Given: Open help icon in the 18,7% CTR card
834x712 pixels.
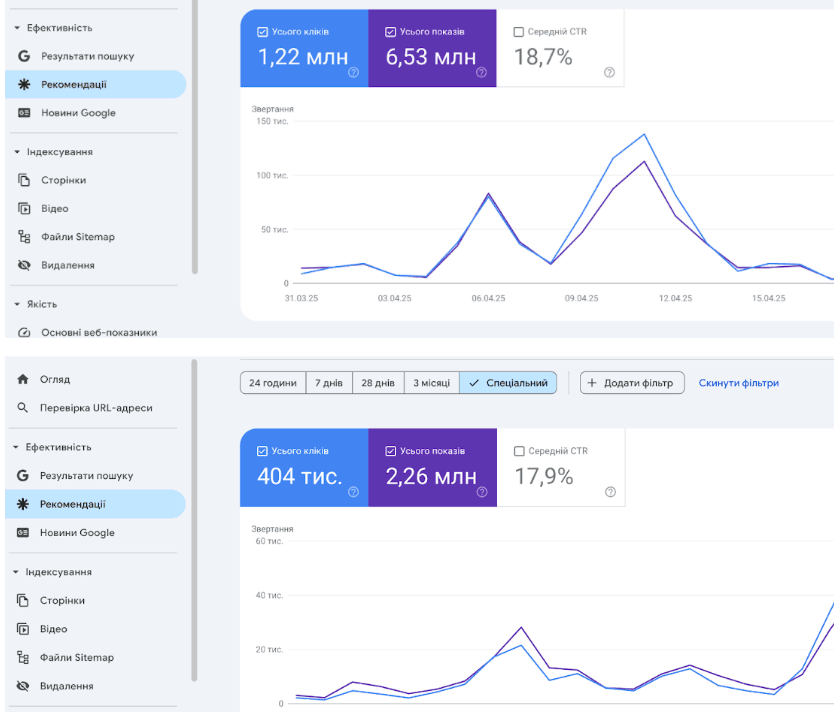Looking at the screenshot, I should pyautogui.click(x=609, y=72).
